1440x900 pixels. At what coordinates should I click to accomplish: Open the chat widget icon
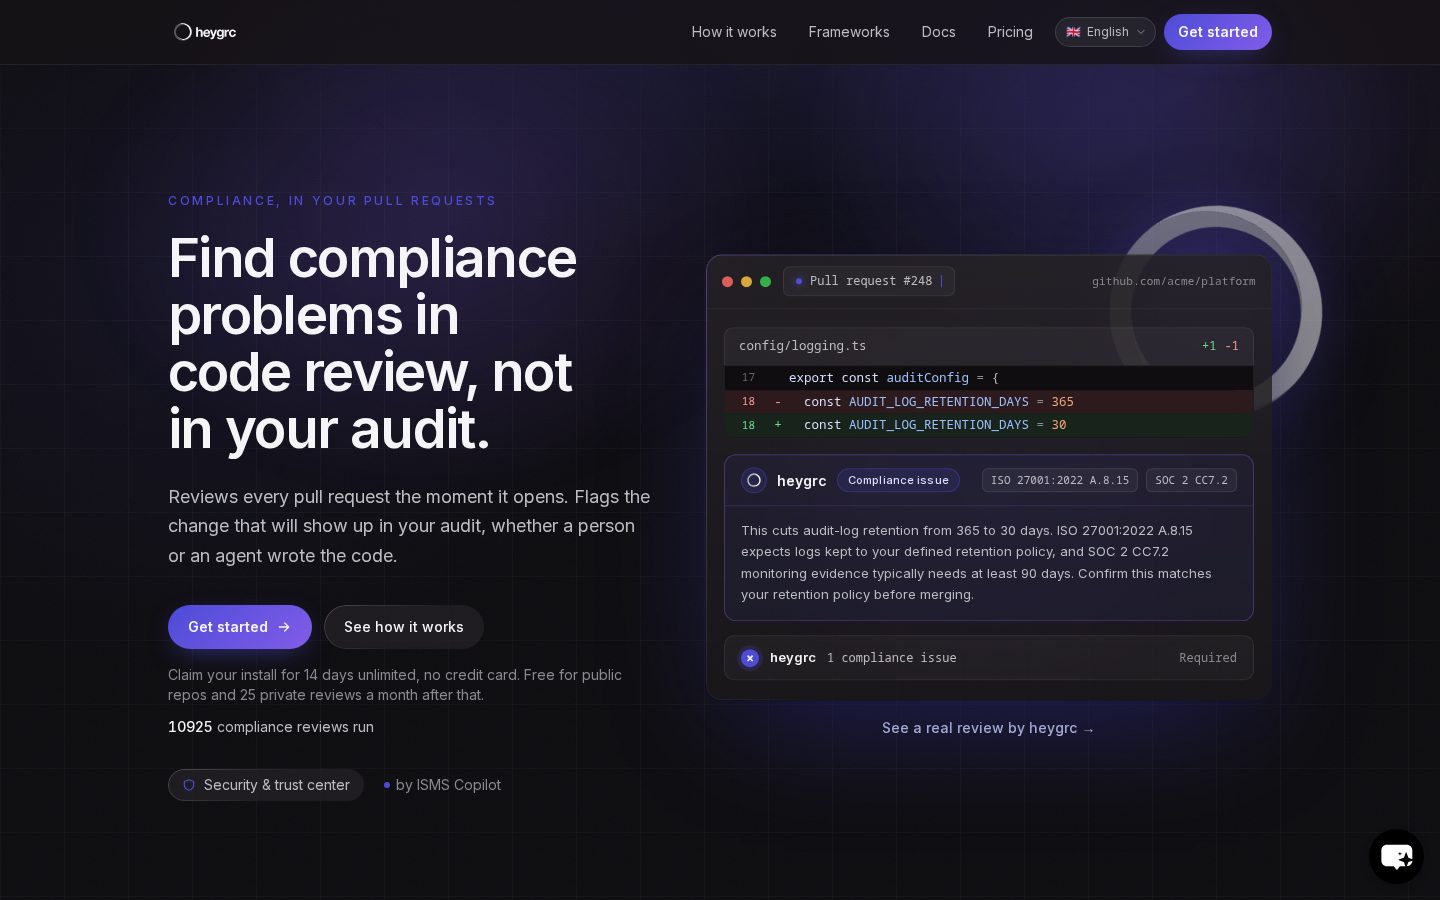1396,856
